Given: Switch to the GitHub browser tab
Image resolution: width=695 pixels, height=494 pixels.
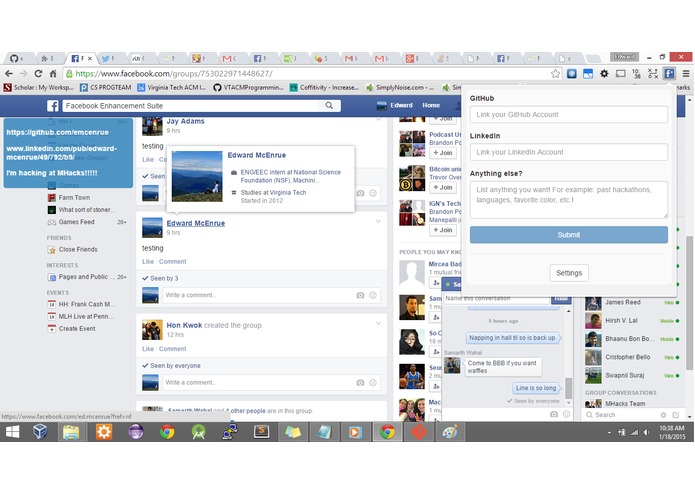Looking at the screenshot, I should pyautogui.click(x=17, y=58).
